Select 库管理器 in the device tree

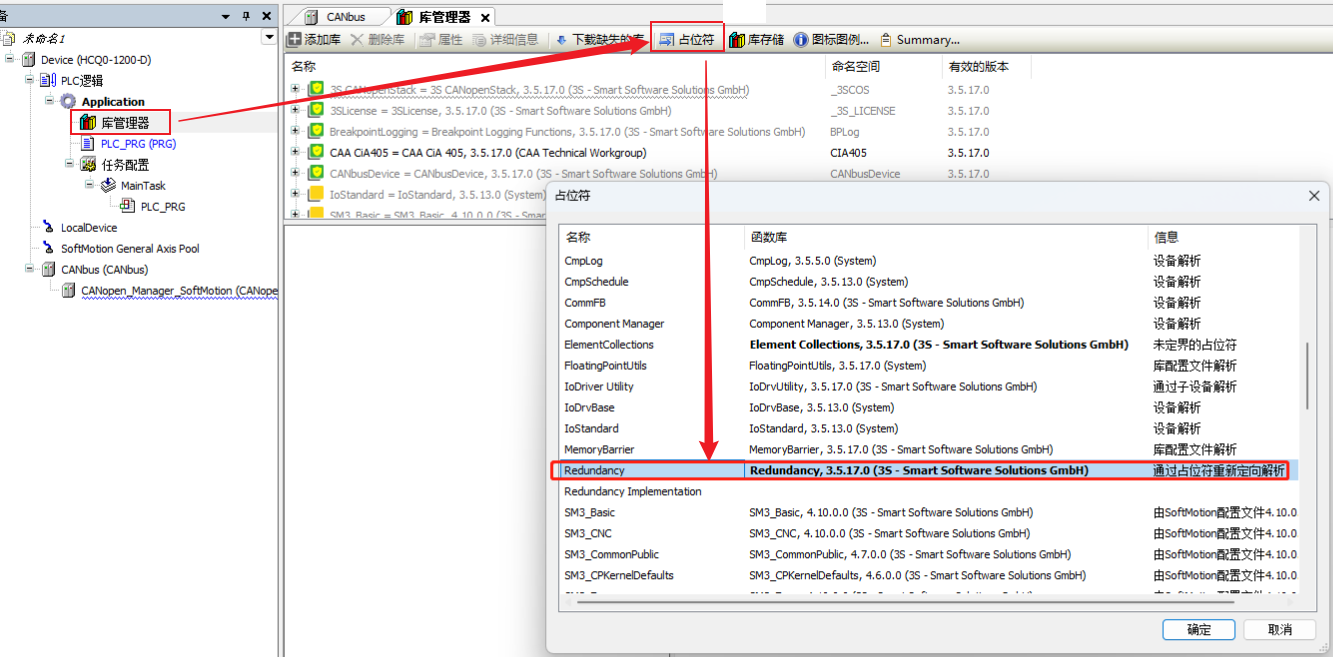[x=124, y=123]
